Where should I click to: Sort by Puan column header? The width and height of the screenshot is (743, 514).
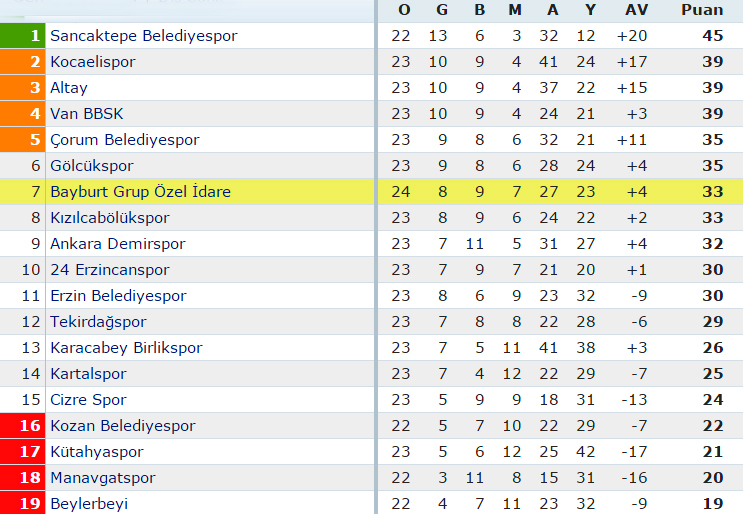click(702, 10)
